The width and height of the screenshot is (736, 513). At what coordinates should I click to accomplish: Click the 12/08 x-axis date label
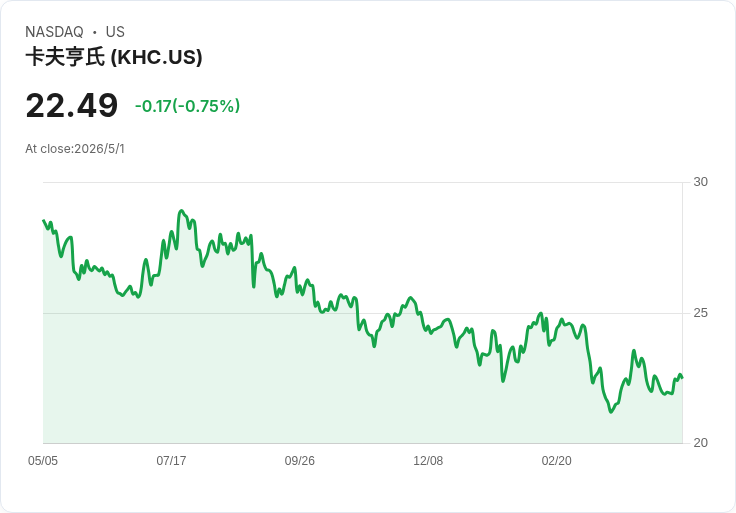(x=428, y=460)
